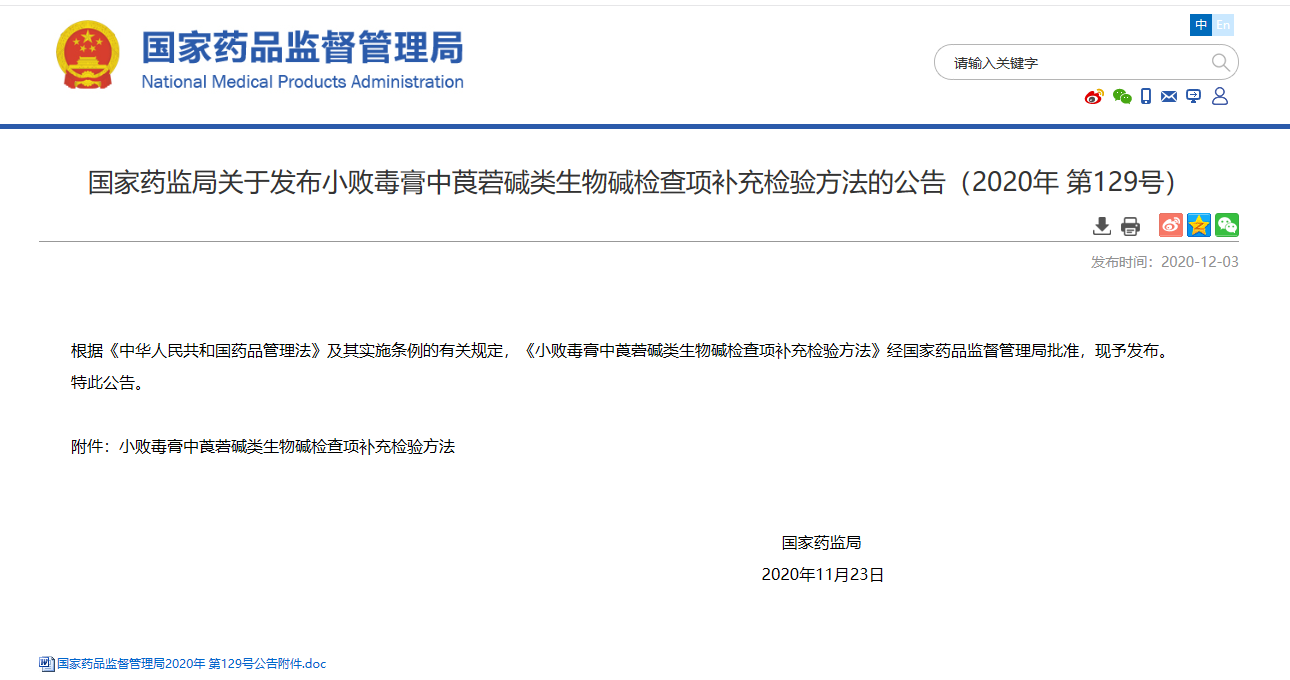Share article to WeChat

click(x=1227, y=225)
